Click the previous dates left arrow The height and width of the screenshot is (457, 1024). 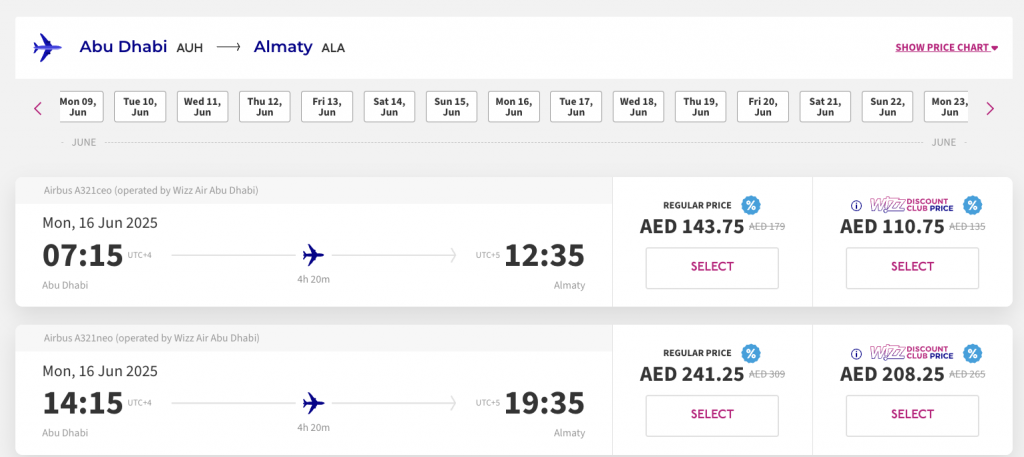coord(38,108)
